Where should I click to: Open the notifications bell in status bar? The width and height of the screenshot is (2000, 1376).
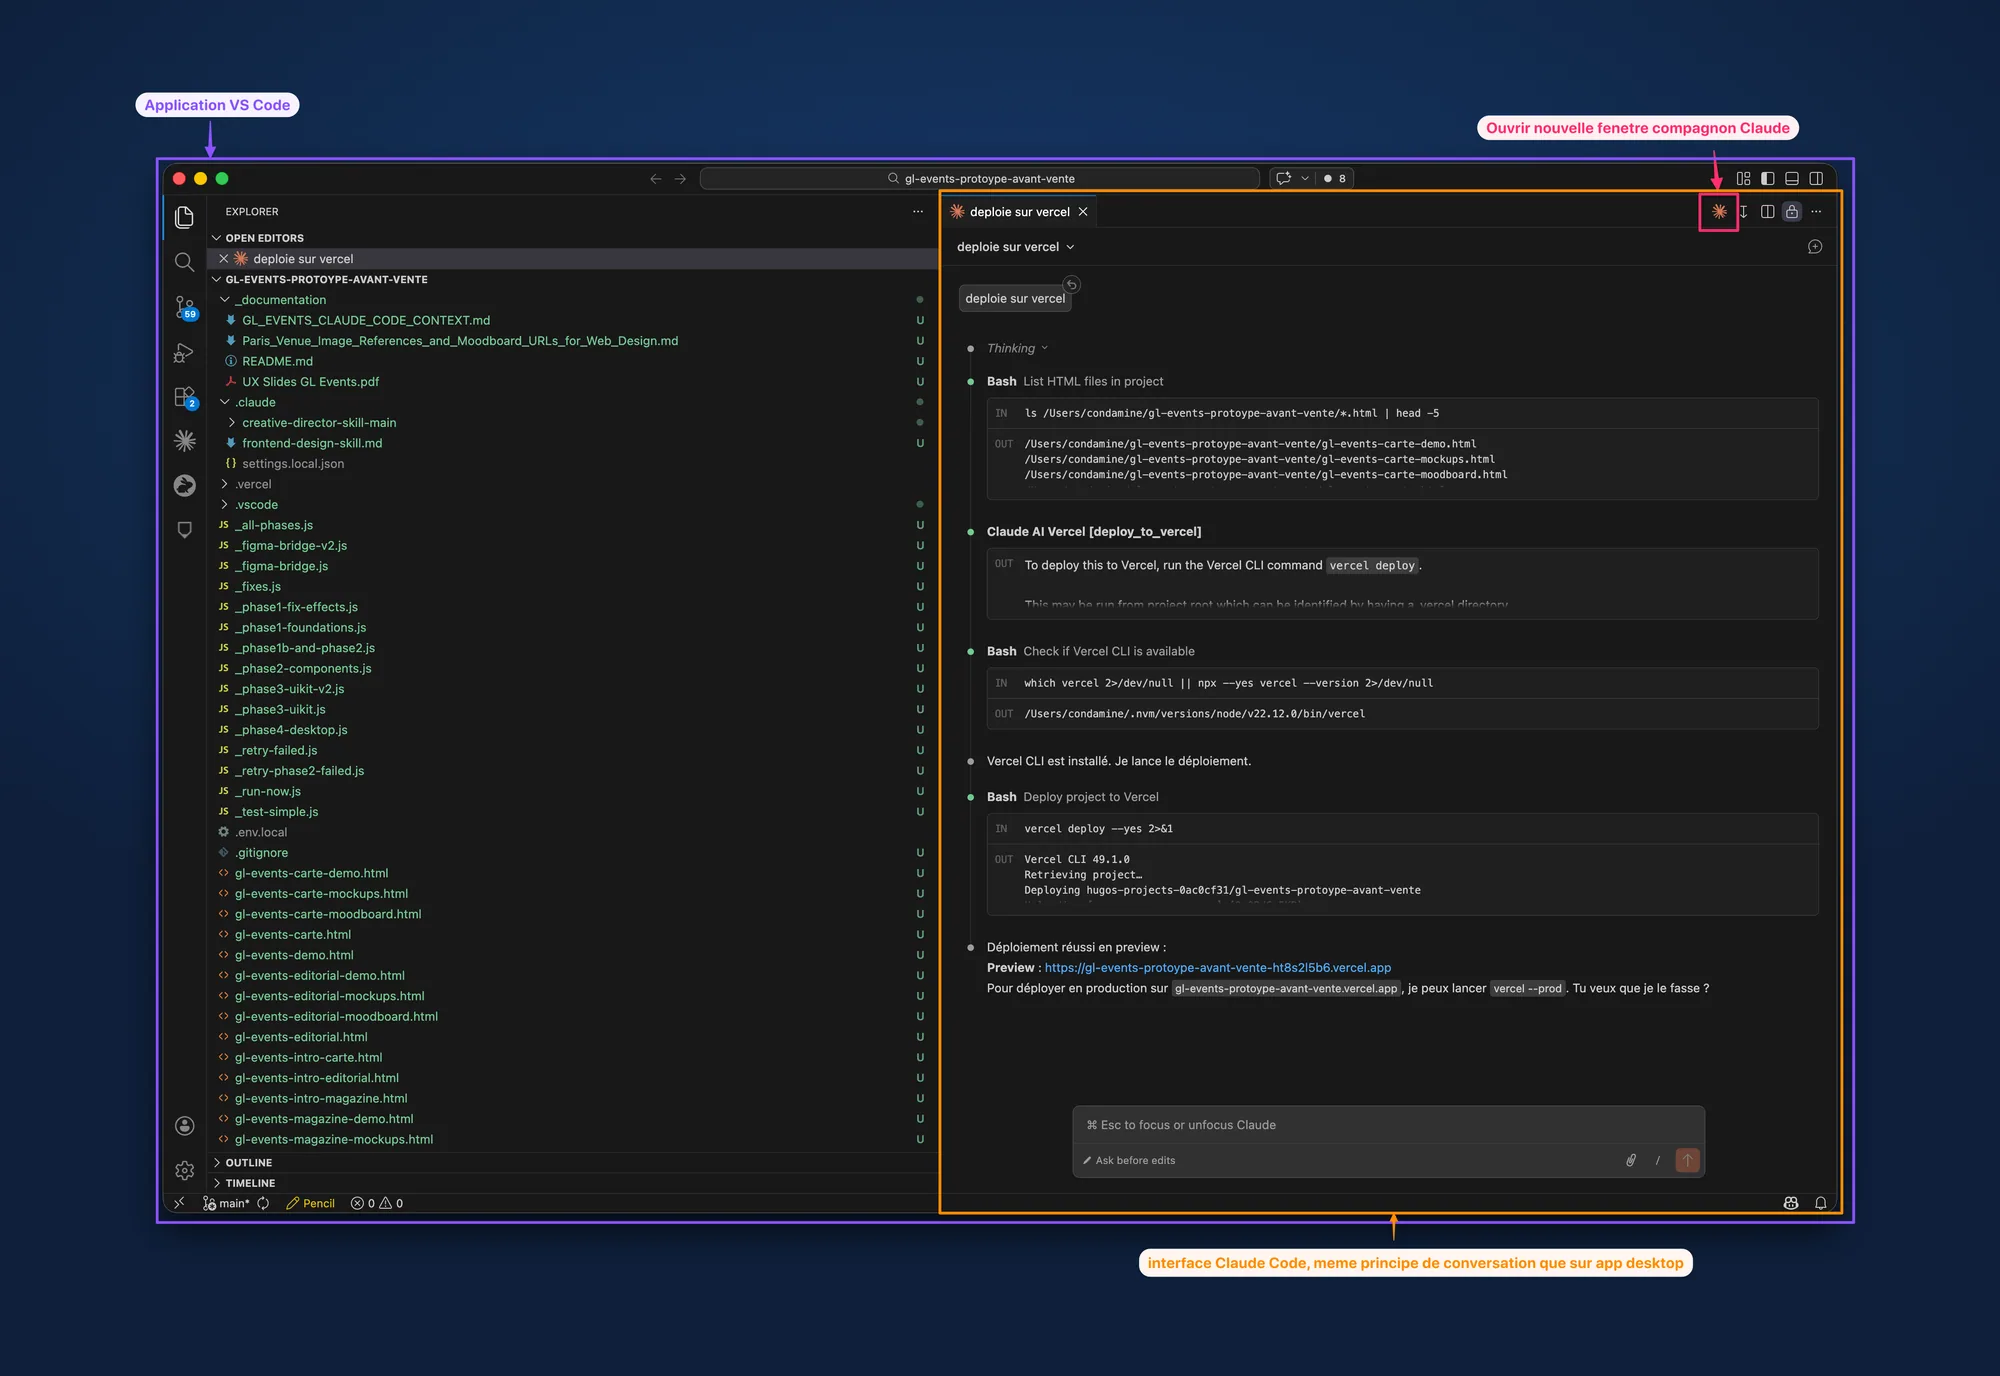pyautogui.click(x=1821, y=1203)
